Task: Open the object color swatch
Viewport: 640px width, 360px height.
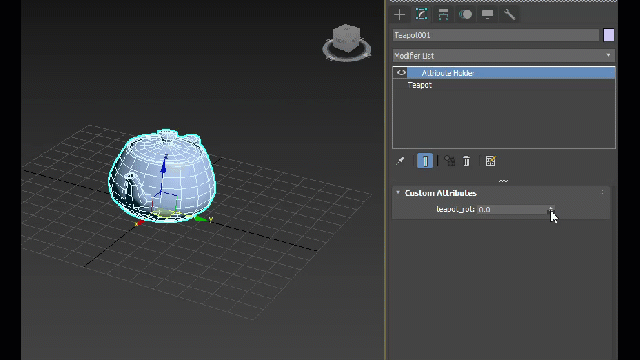Action: (x=609, y=35)
